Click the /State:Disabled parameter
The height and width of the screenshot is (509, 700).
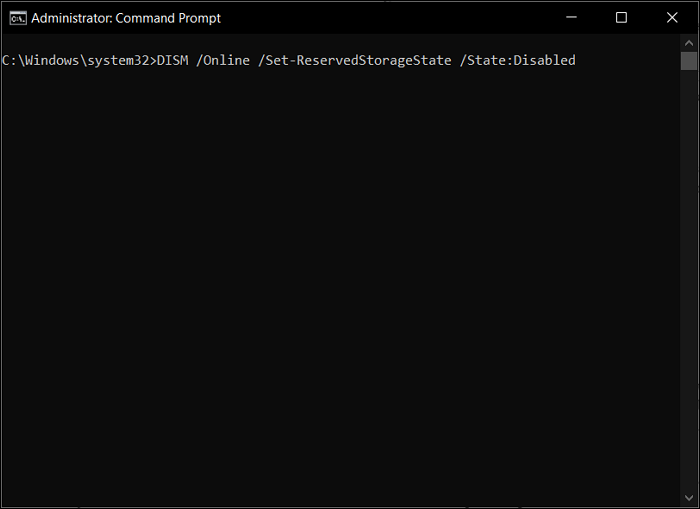[x=517, y=60]
